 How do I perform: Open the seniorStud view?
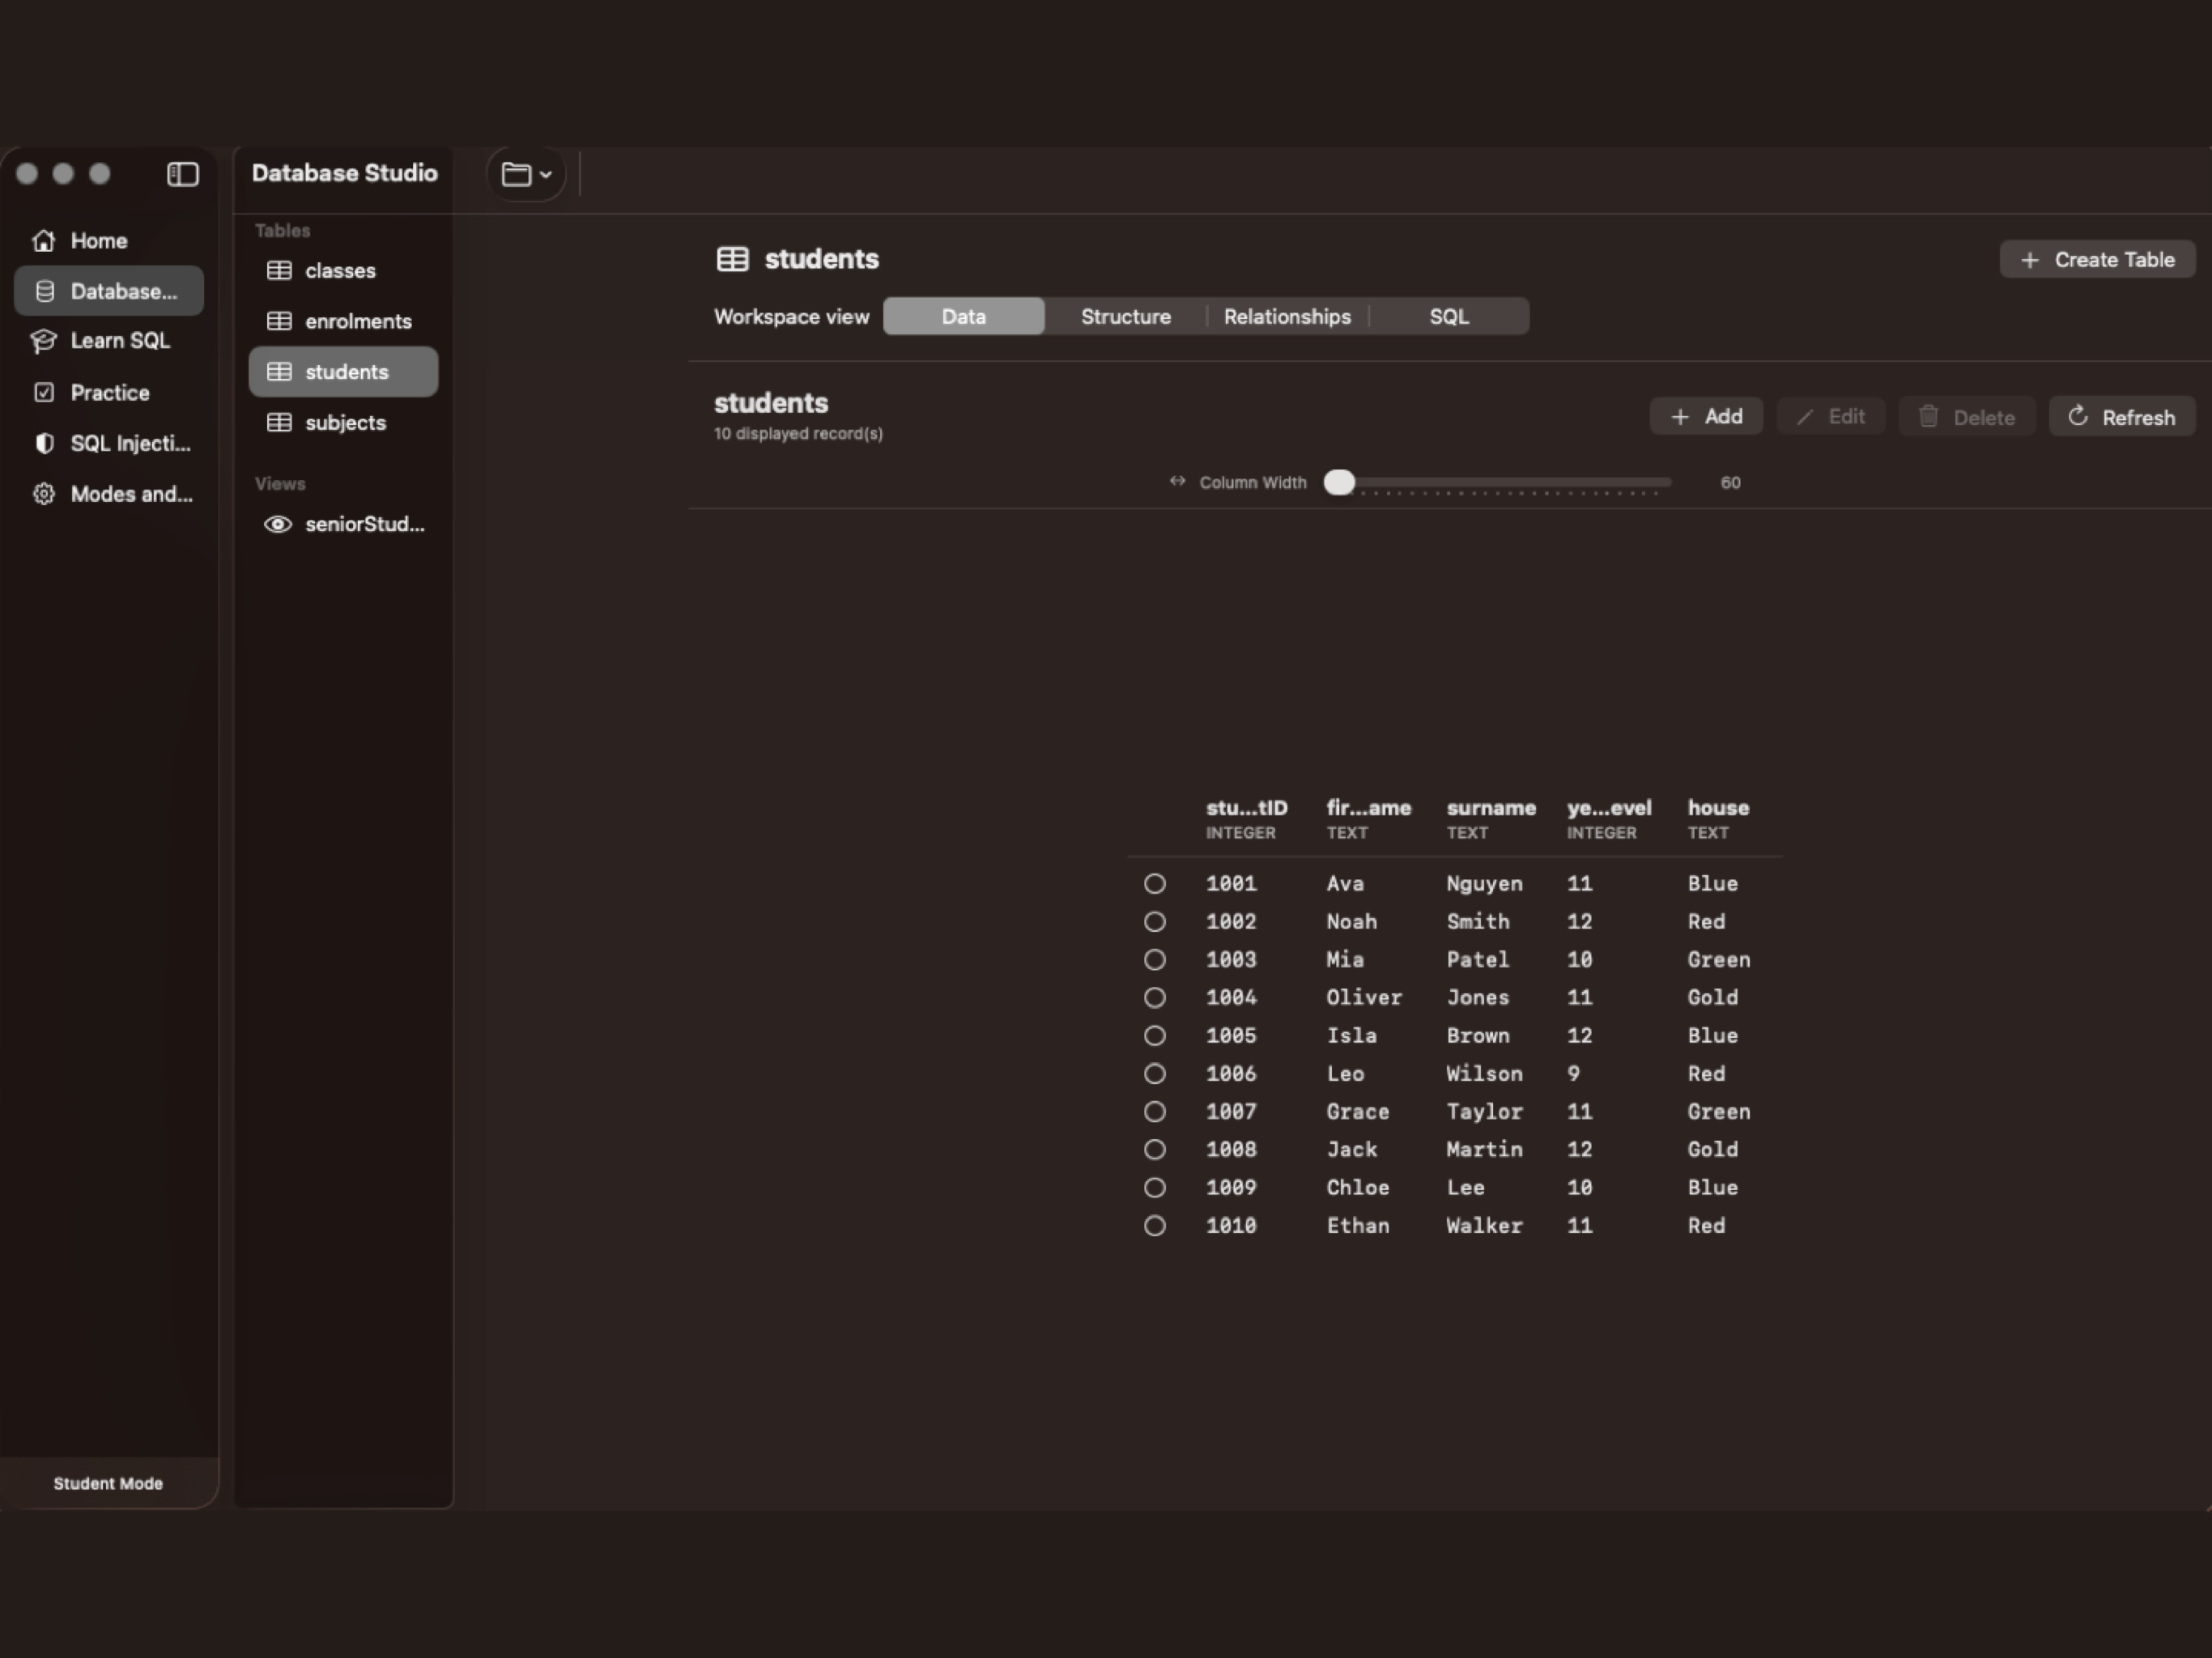click(x=343, y=525)
